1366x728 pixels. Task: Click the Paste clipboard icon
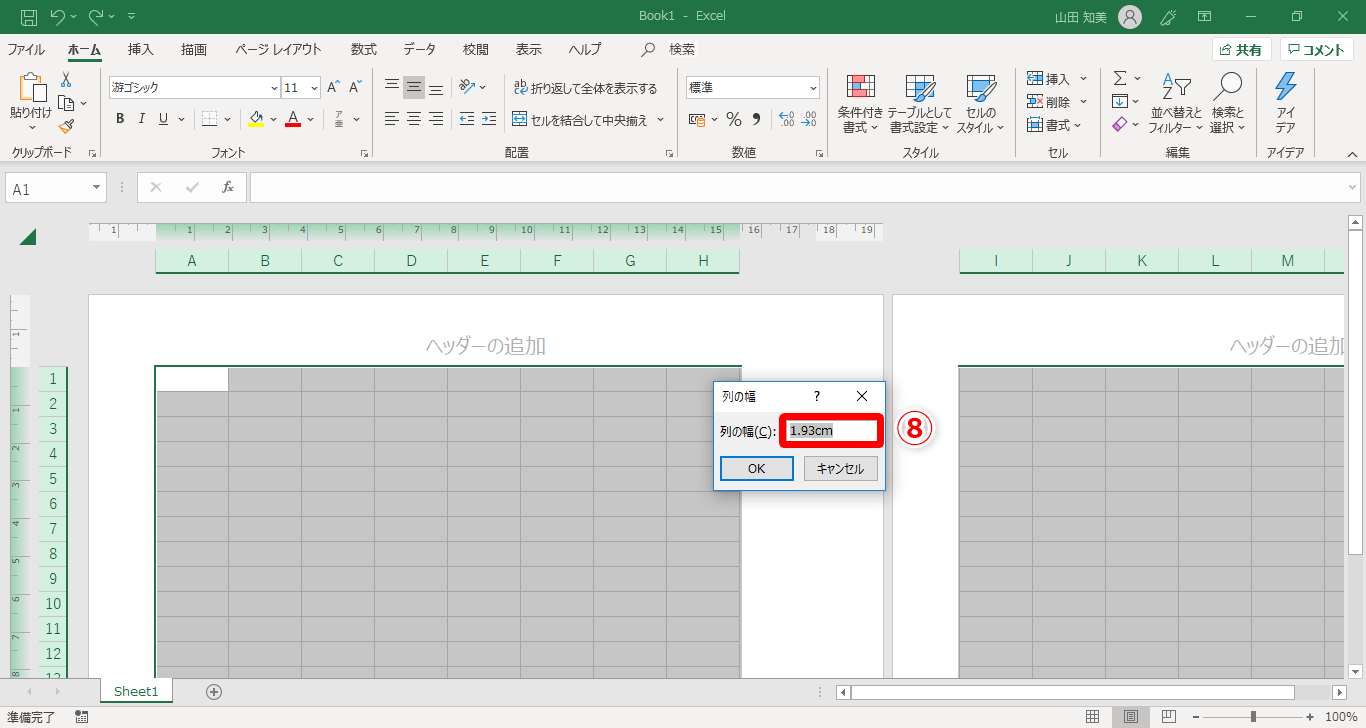[x=31, y=88]
